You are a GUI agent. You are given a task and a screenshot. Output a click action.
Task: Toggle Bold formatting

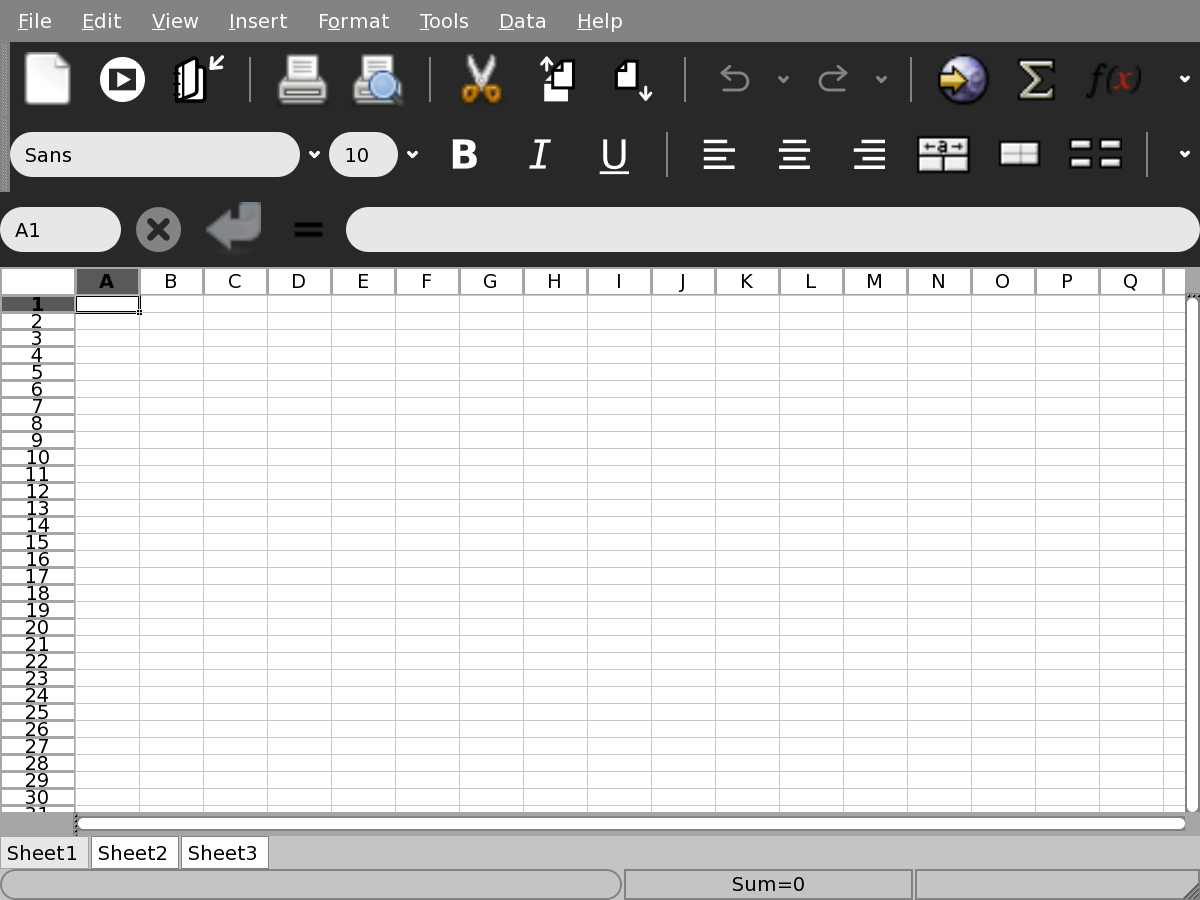(x=464, y=155)
